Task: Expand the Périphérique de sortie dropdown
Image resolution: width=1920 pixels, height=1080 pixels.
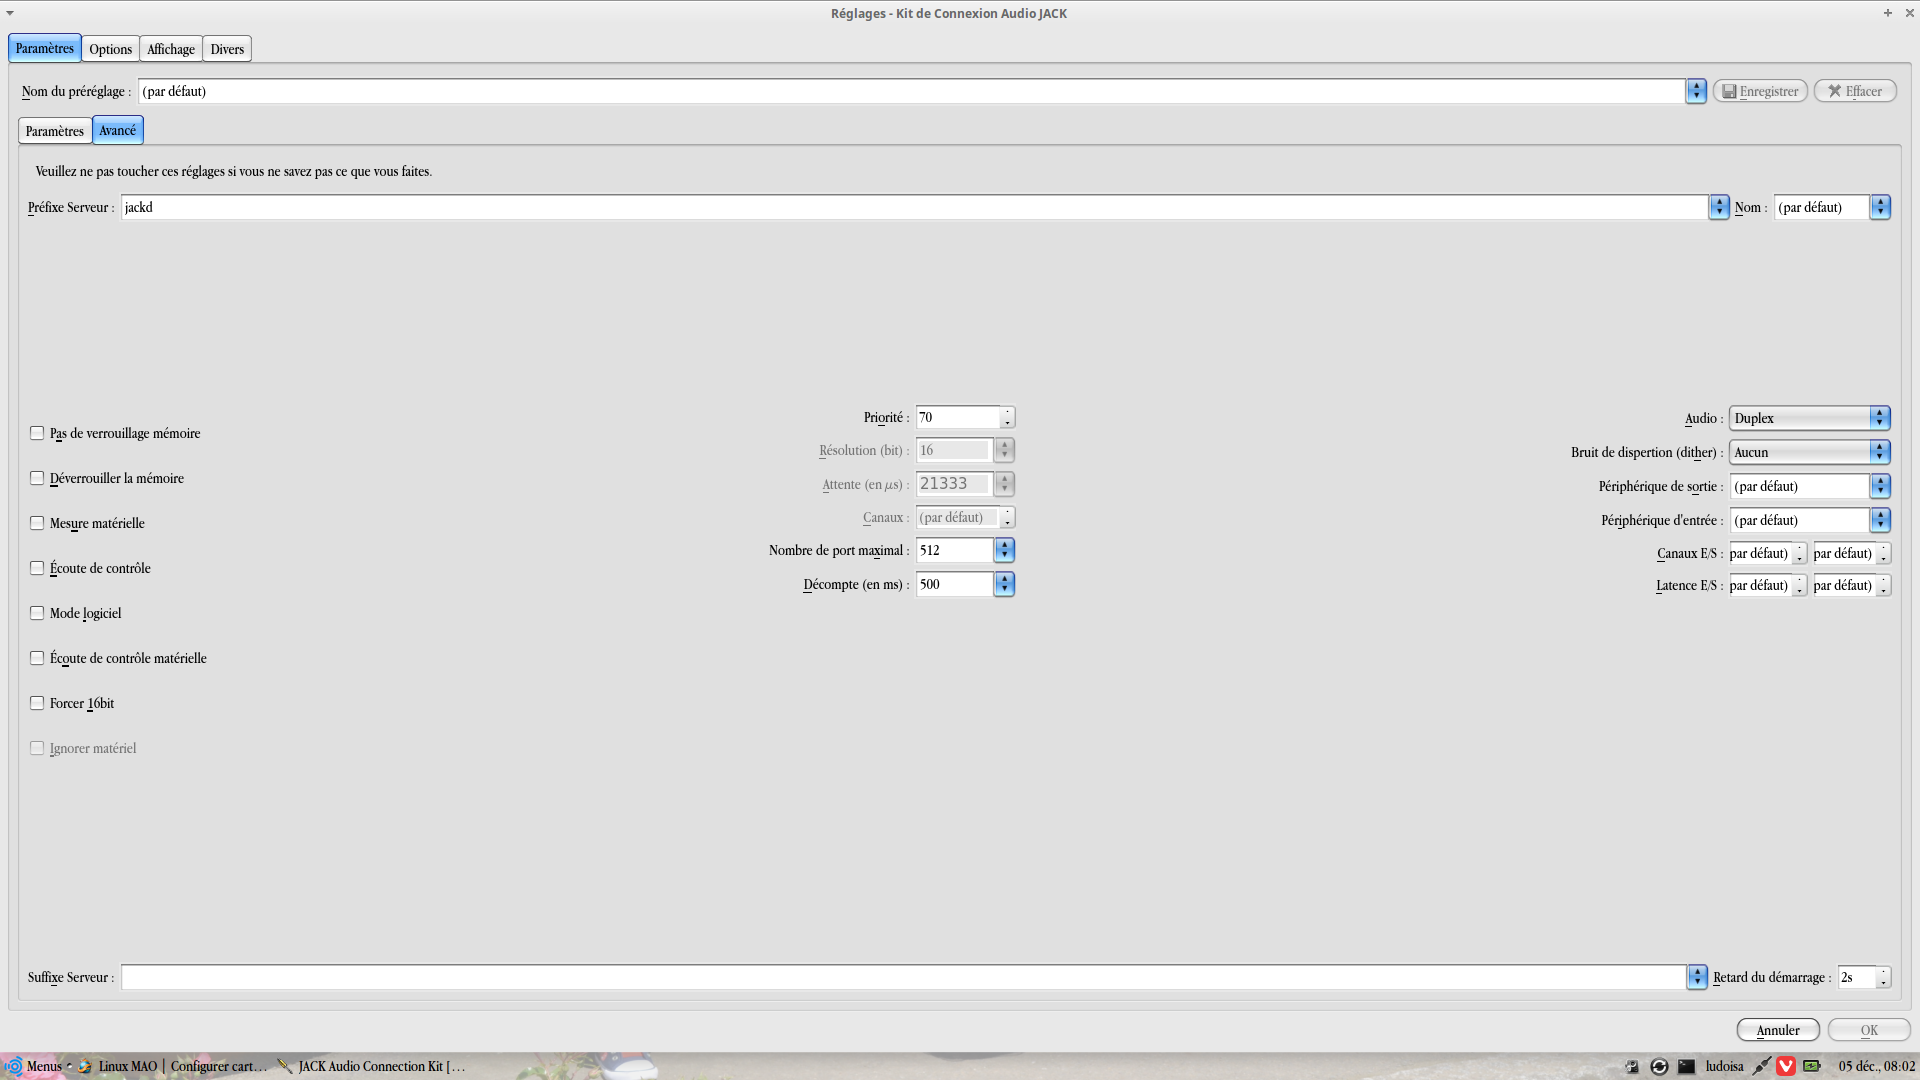Action: point(1880,486)
